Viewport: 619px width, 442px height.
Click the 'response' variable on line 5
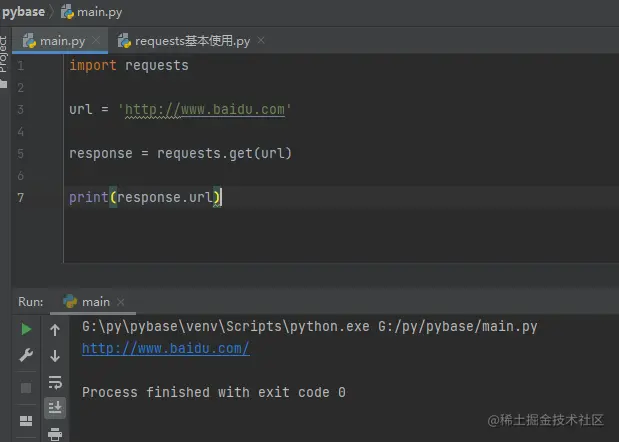(101, 153)
